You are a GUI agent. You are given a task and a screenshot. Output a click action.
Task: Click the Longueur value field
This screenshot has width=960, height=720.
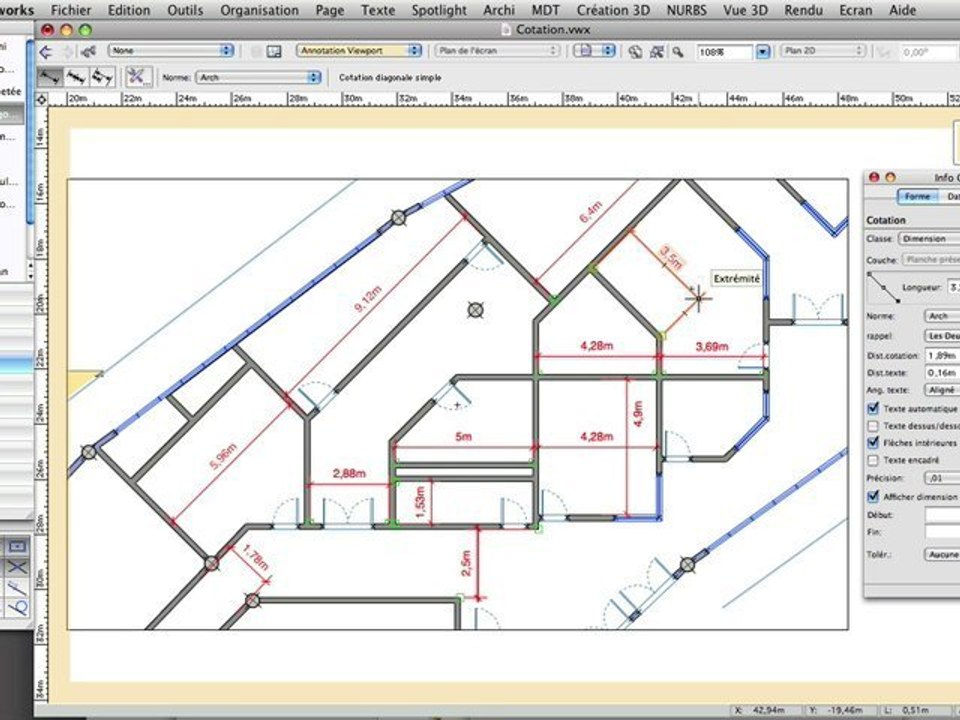[x=953, y=286]
